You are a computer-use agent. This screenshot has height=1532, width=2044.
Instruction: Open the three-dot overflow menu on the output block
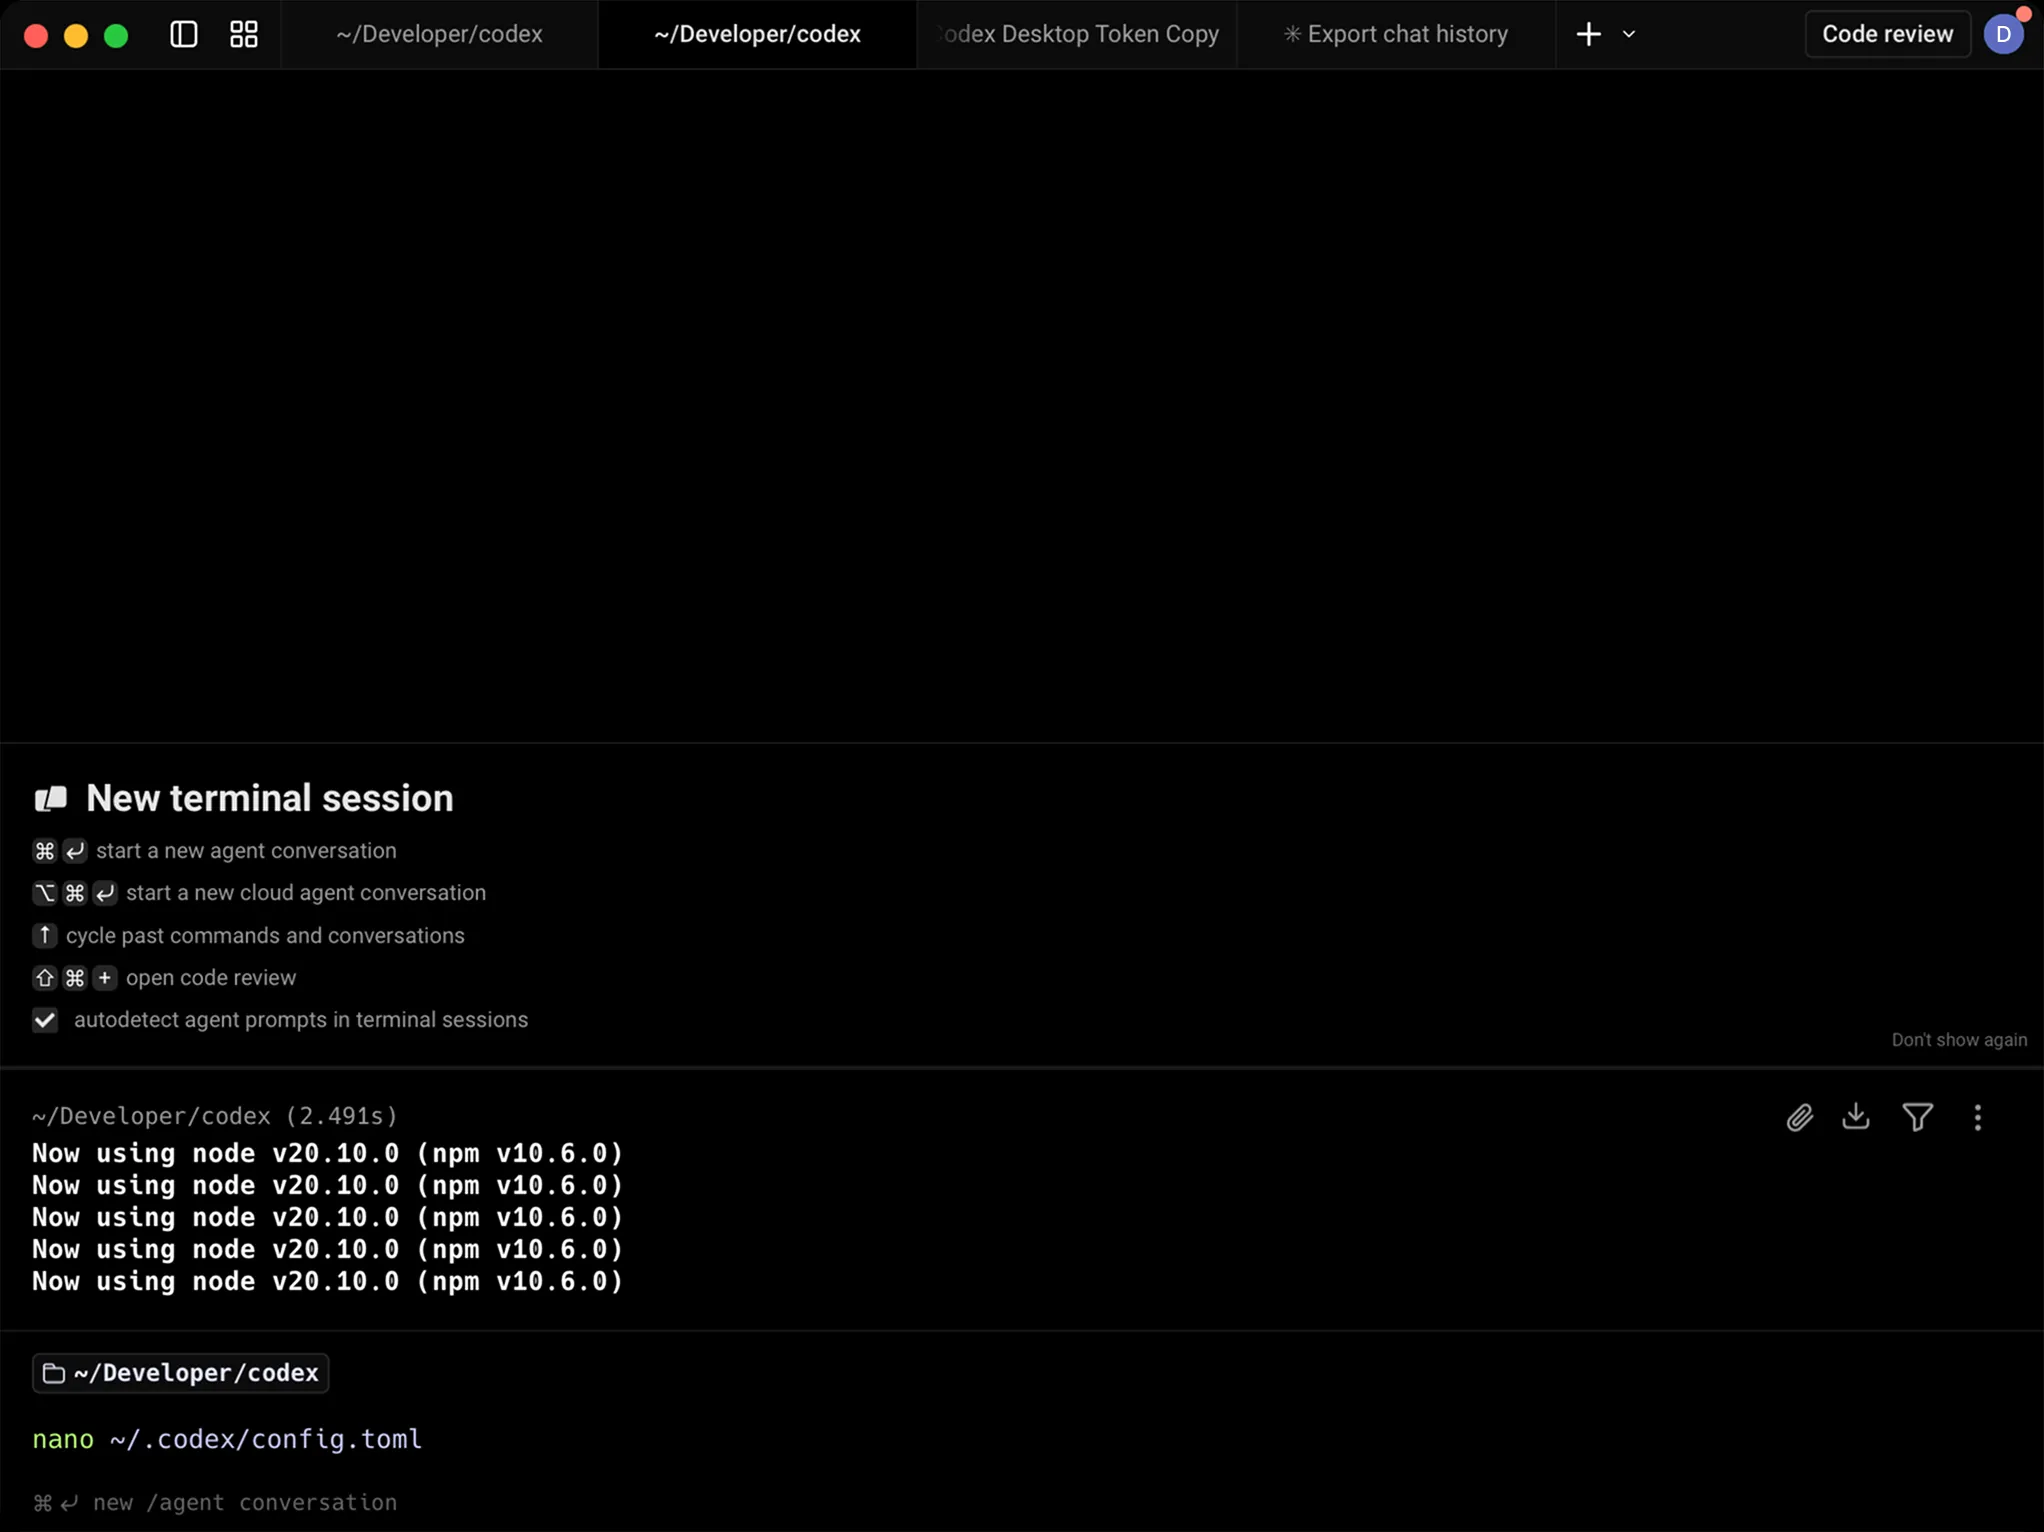pyautogui.click(x=1977, y=1117)
